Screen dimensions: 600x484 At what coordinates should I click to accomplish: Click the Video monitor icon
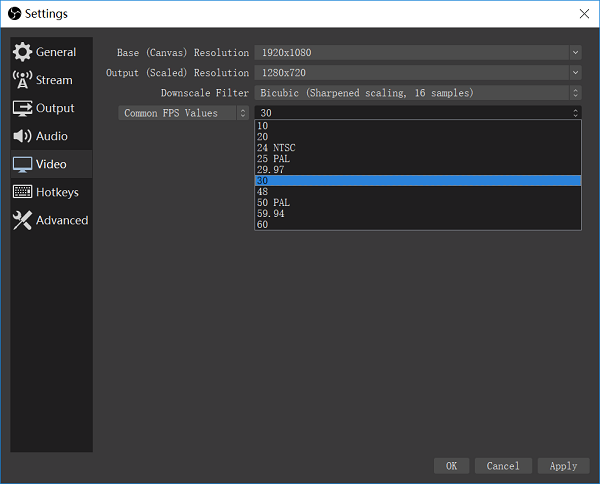pyautogui.click(x=22, y=165)
